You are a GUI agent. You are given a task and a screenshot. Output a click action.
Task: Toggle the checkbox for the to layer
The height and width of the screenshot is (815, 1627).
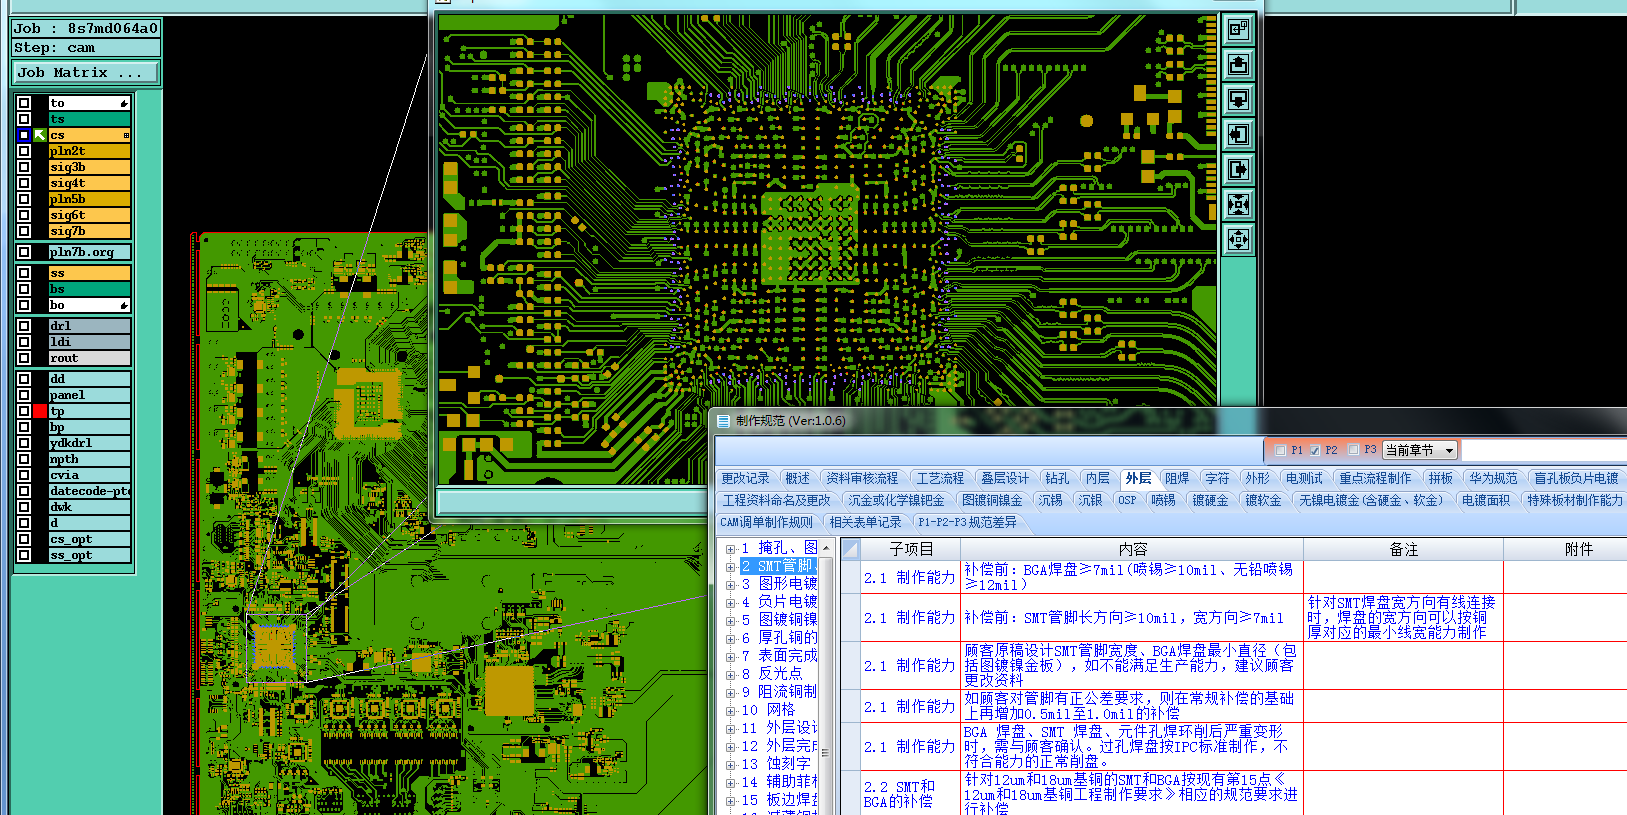point(24,103)
